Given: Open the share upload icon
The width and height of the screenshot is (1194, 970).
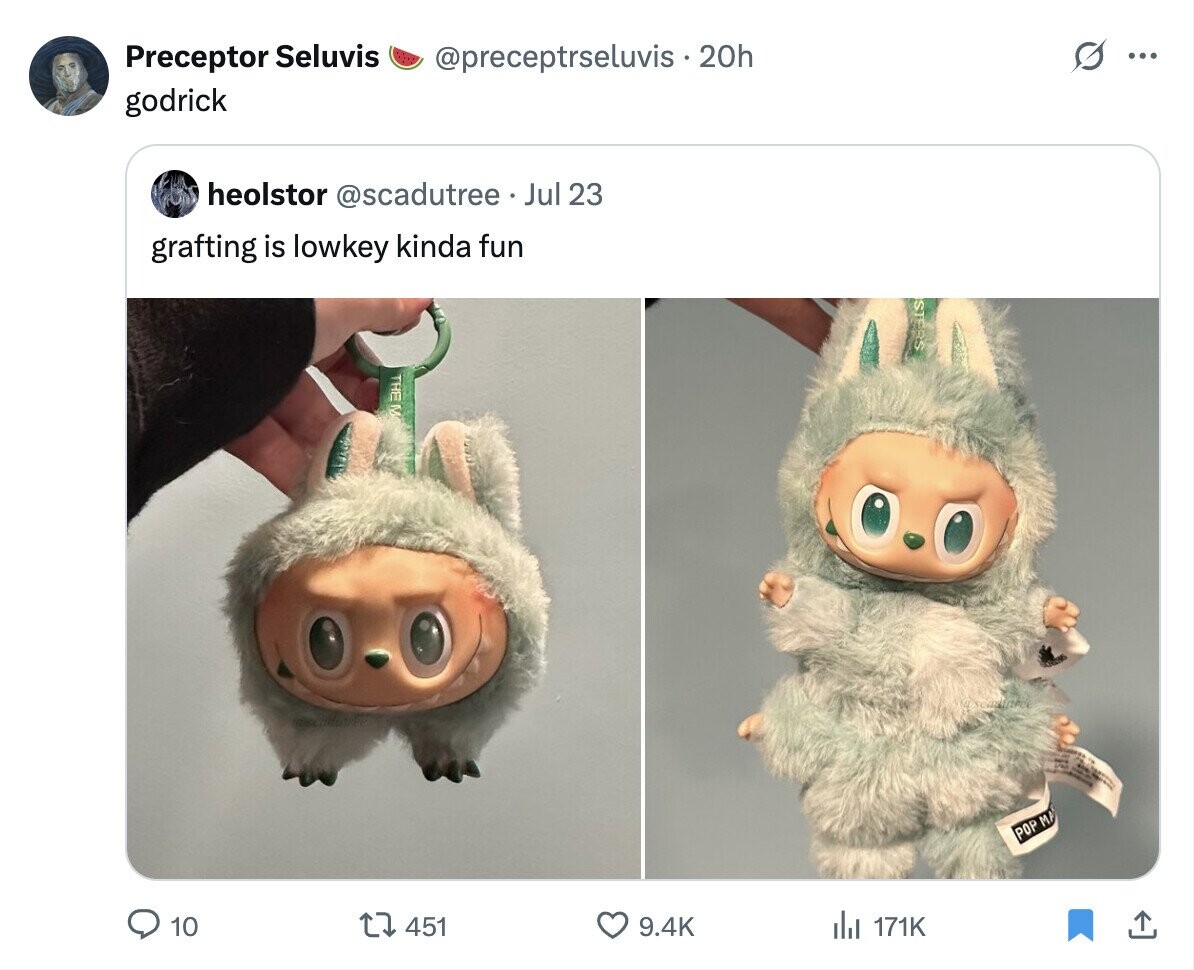Looking at the screenshot, I should click(x=1142, y=925).
